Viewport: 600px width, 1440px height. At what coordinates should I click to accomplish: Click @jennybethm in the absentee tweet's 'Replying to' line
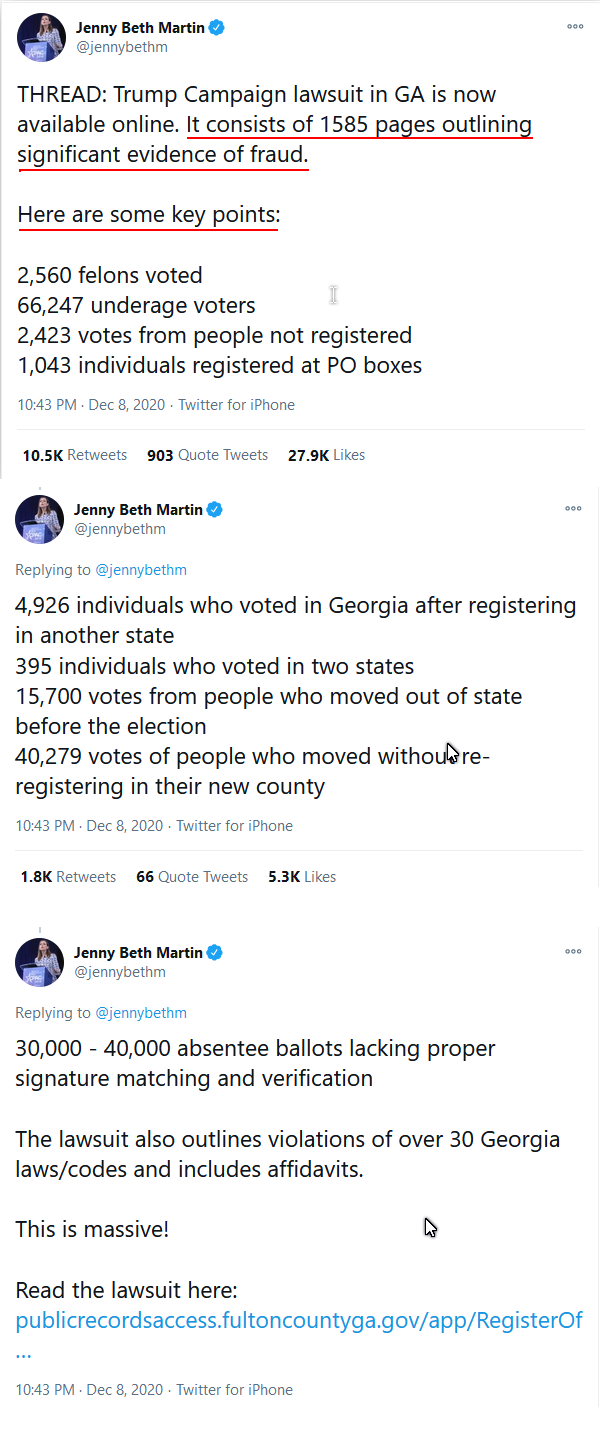coord(141,1013)
